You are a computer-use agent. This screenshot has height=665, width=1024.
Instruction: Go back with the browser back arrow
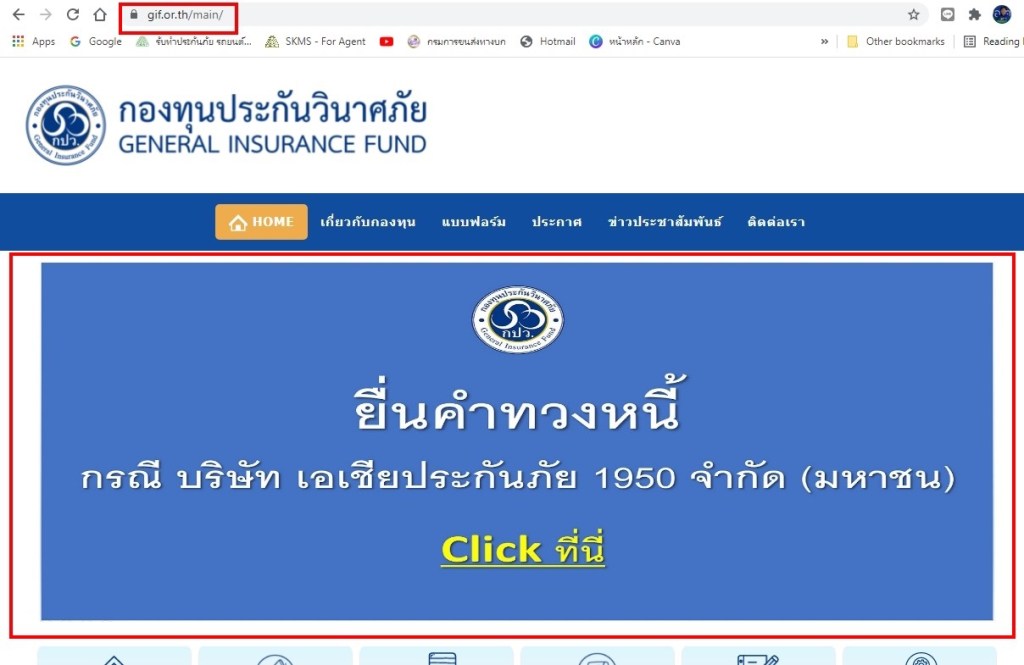click(x=18, y=14)
